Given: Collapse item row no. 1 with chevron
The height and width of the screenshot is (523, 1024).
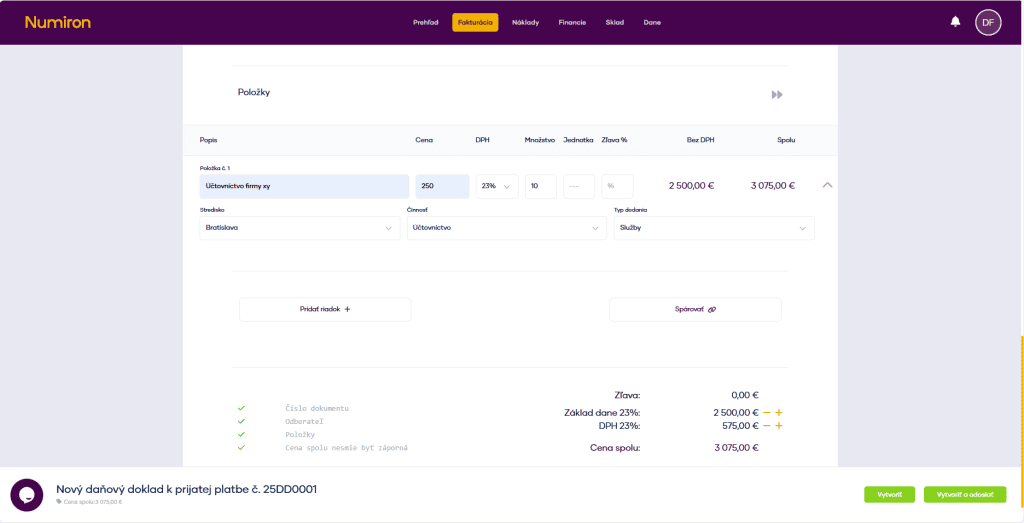Looking at the screenshot, I should (x=827, y=185).
